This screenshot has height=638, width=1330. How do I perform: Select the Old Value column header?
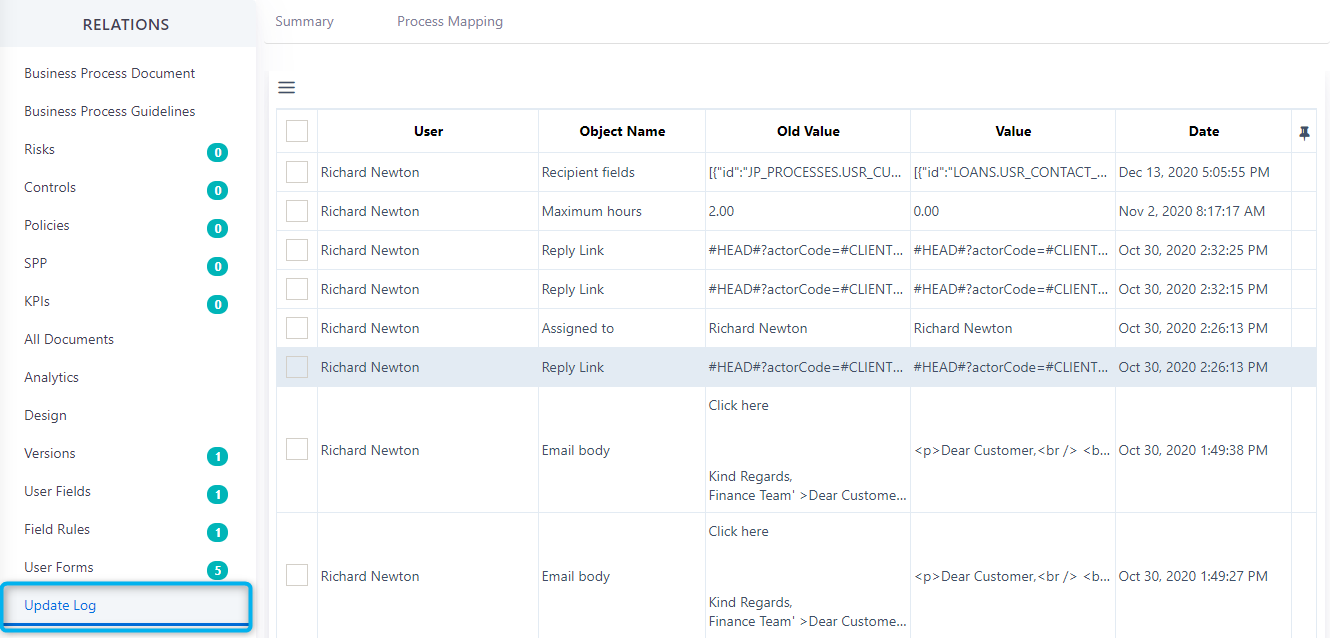point(808,131)
